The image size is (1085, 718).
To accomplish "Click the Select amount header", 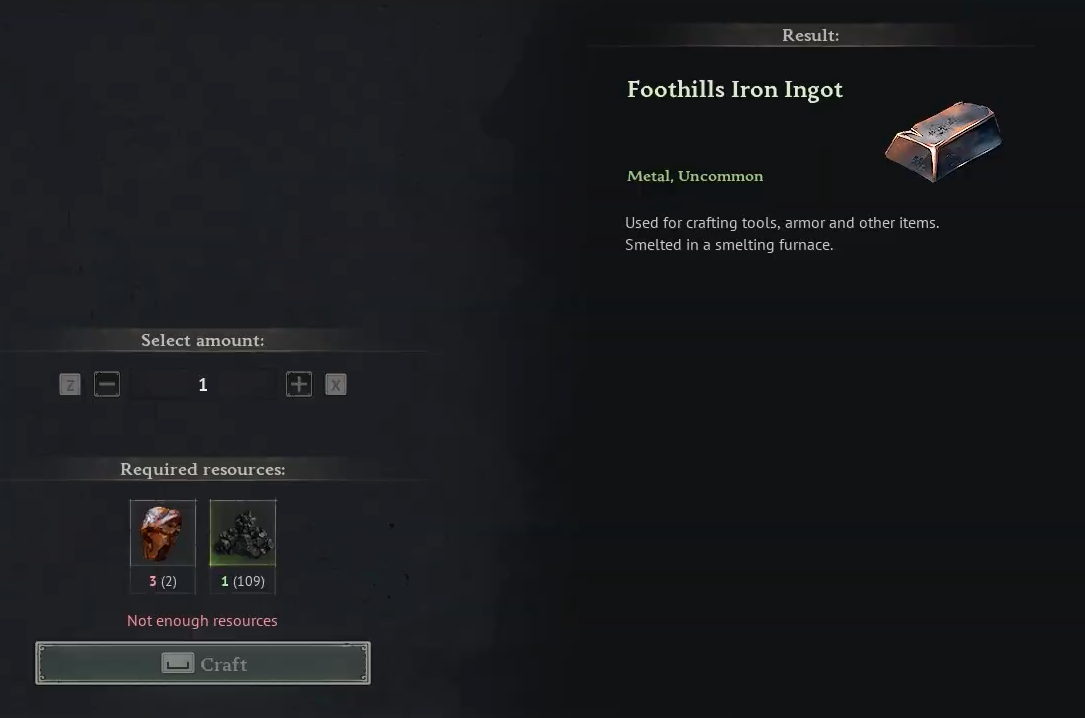I will pos(203,340).
